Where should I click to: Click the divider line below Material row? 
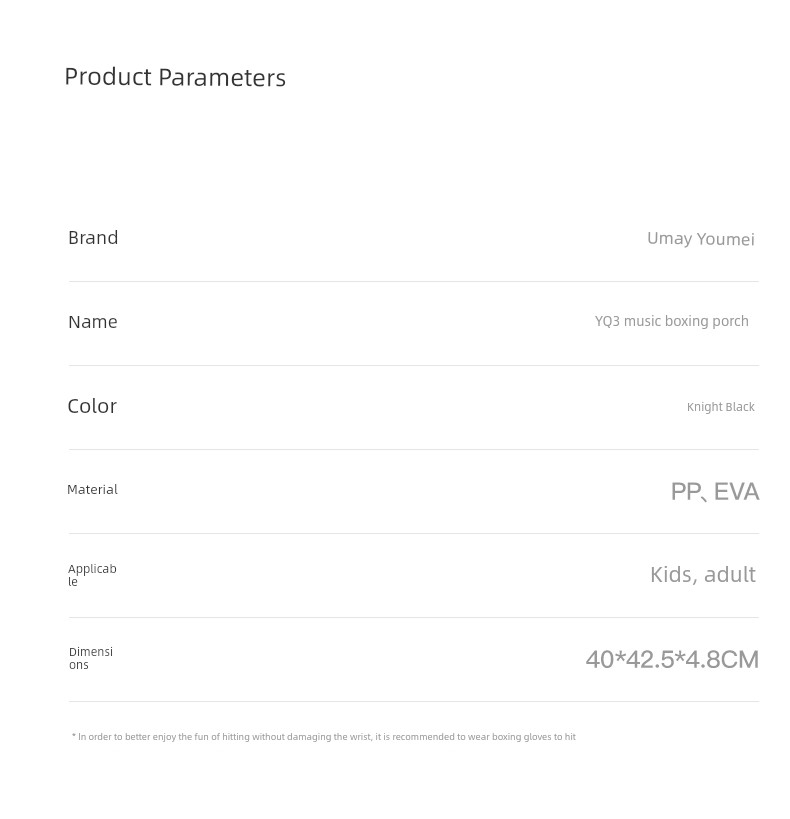click(413, 533)
